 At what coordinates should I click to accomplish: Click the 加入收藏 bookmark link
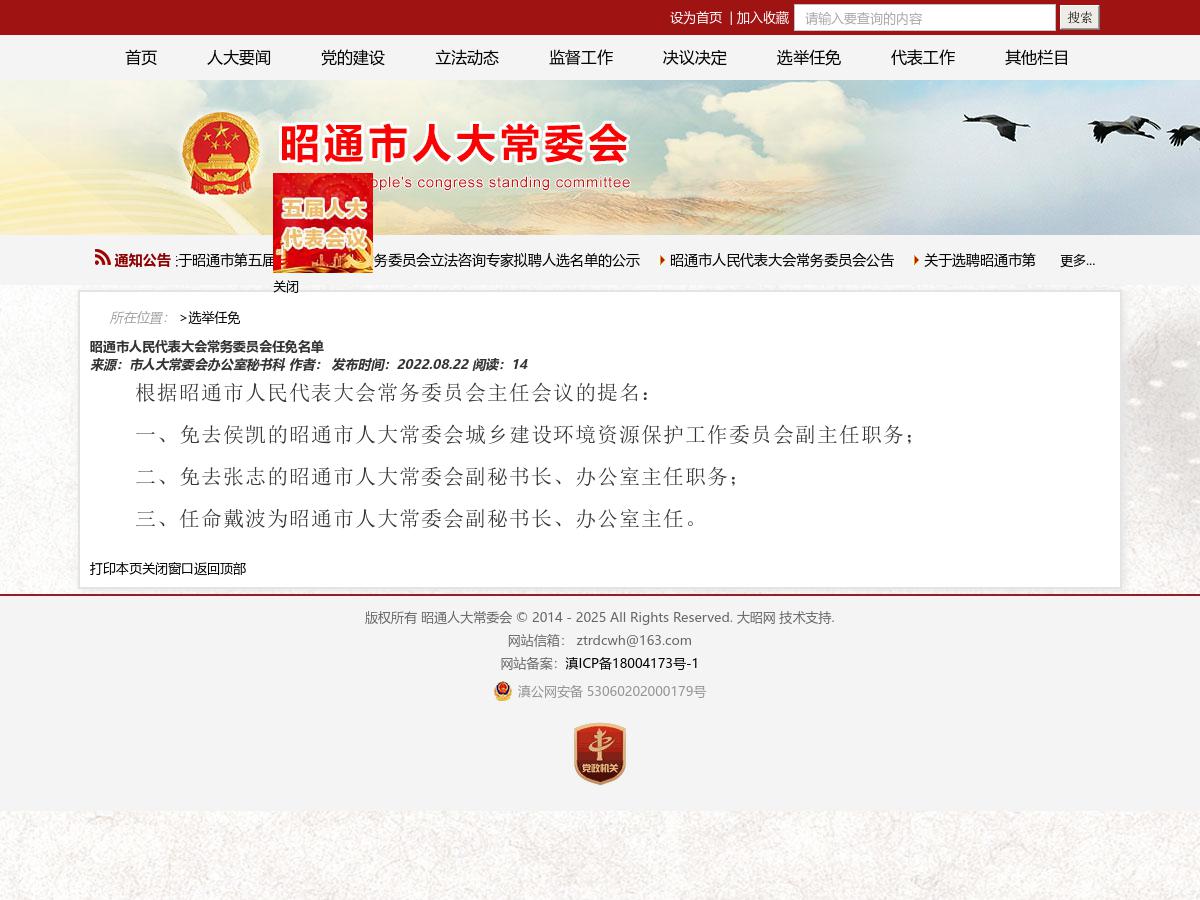click(762, 17)
